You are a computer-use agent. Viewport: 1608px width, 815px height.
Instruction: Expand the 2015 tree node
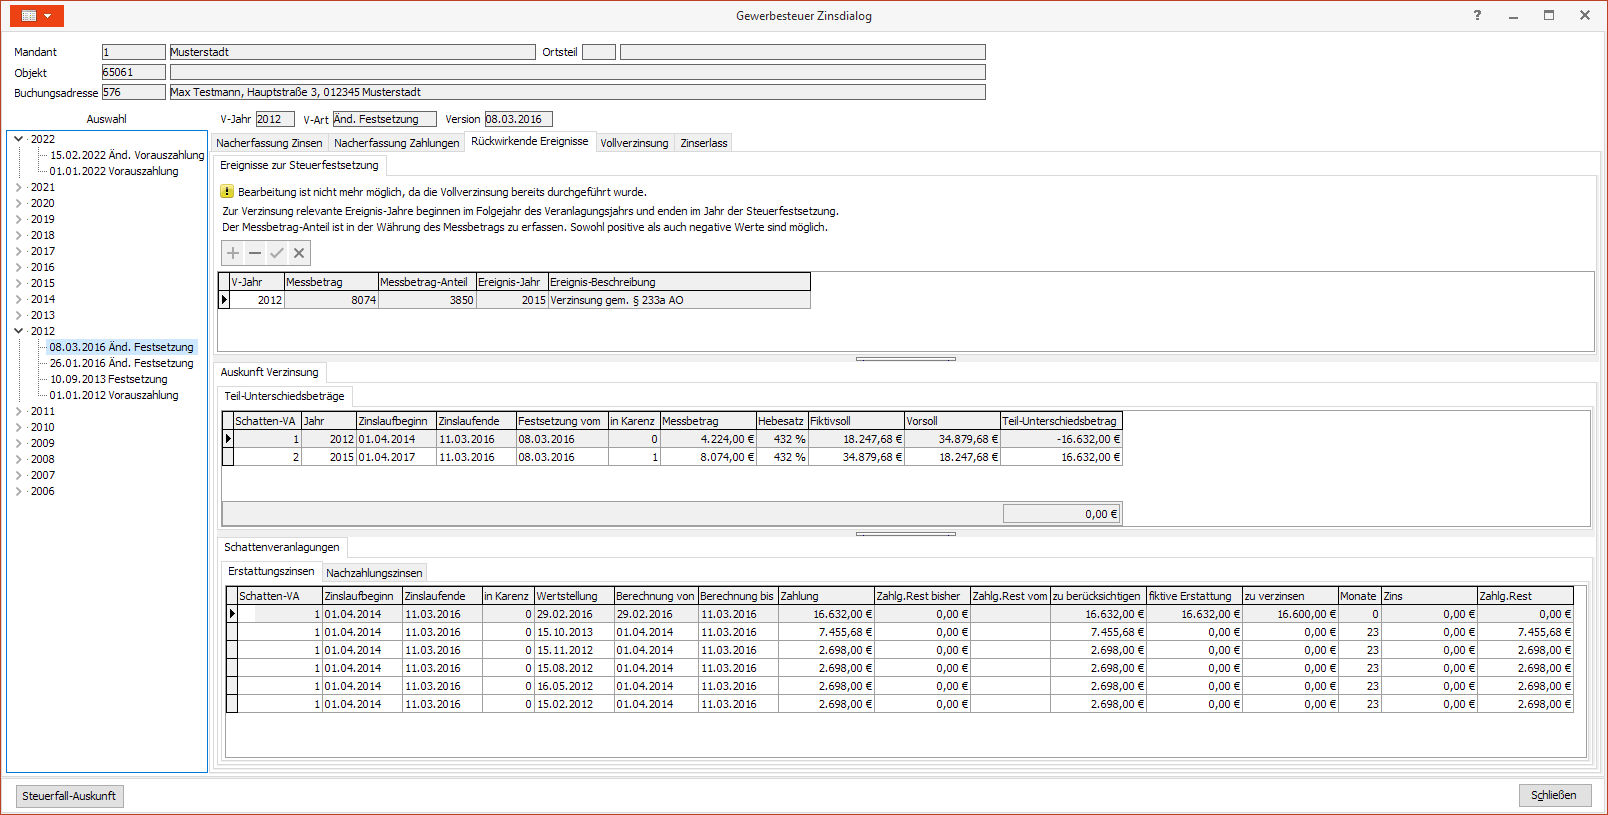point(18,283)
